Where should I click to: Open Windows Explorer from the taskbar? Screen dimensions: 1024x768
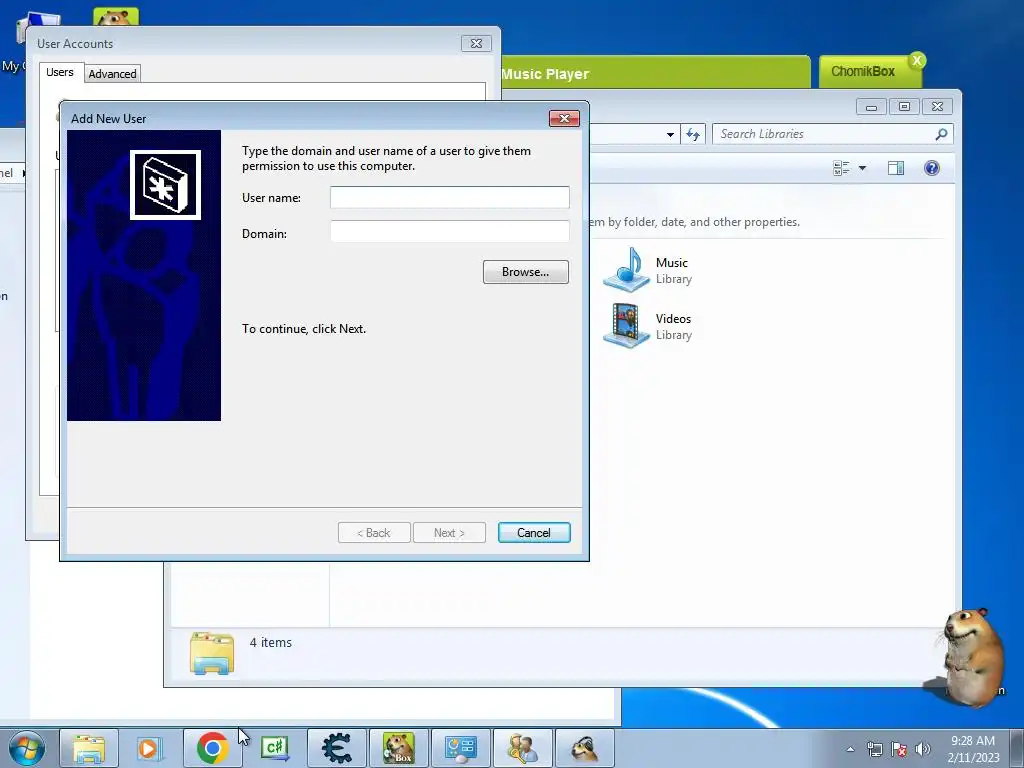pyautogui.click(x=89, y=748)
